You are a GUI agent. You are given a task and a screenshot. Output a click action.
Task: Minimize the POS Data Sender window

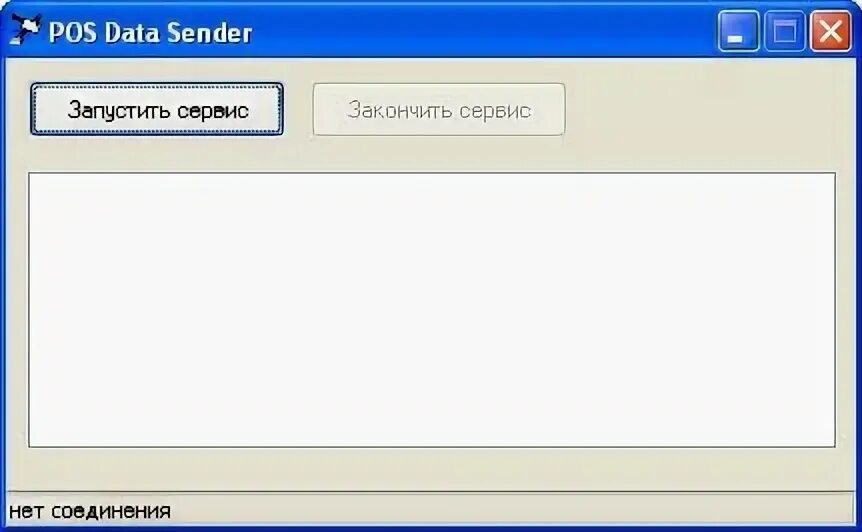738,31
